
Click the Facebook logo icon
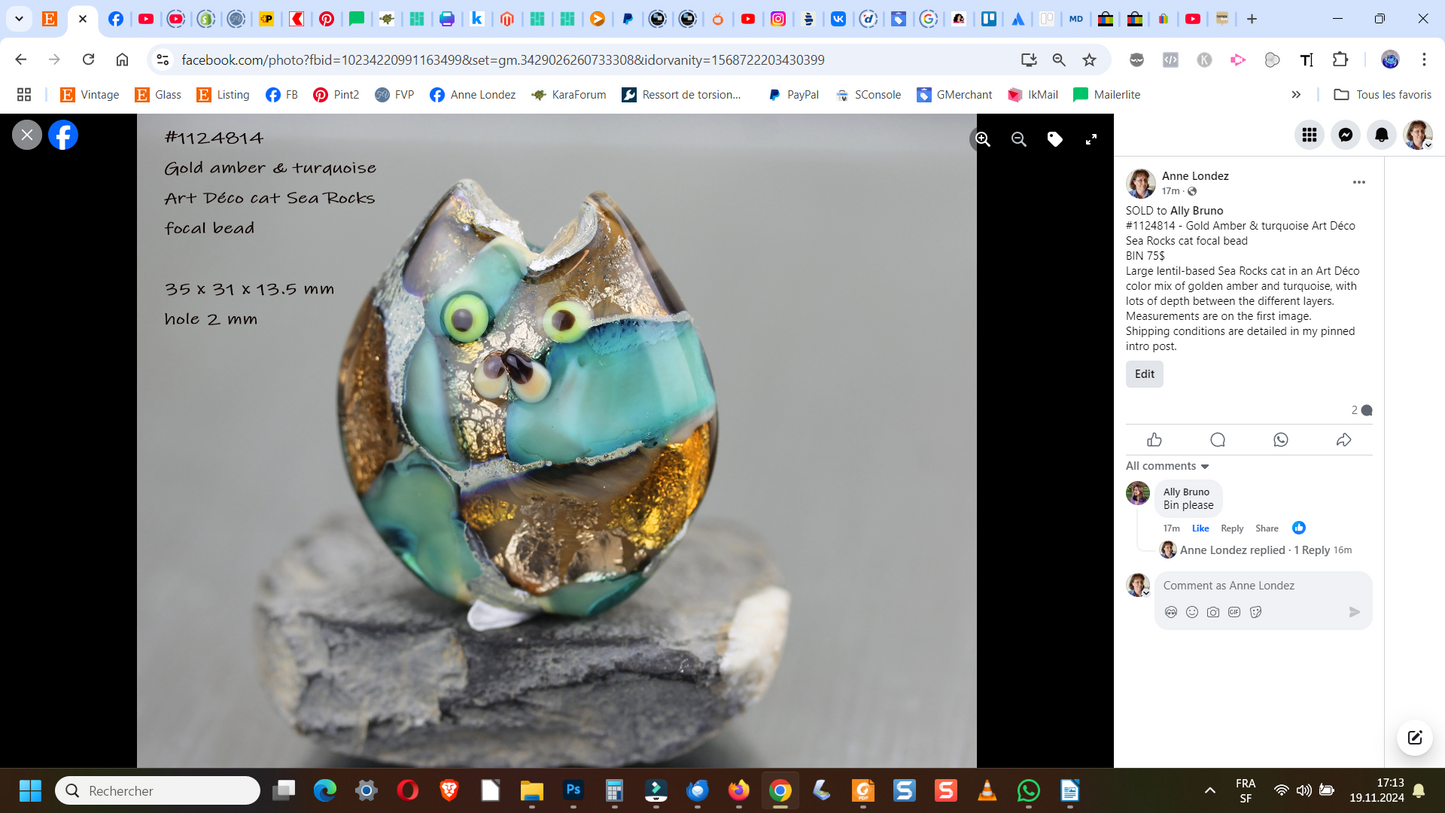pos(63,135)
